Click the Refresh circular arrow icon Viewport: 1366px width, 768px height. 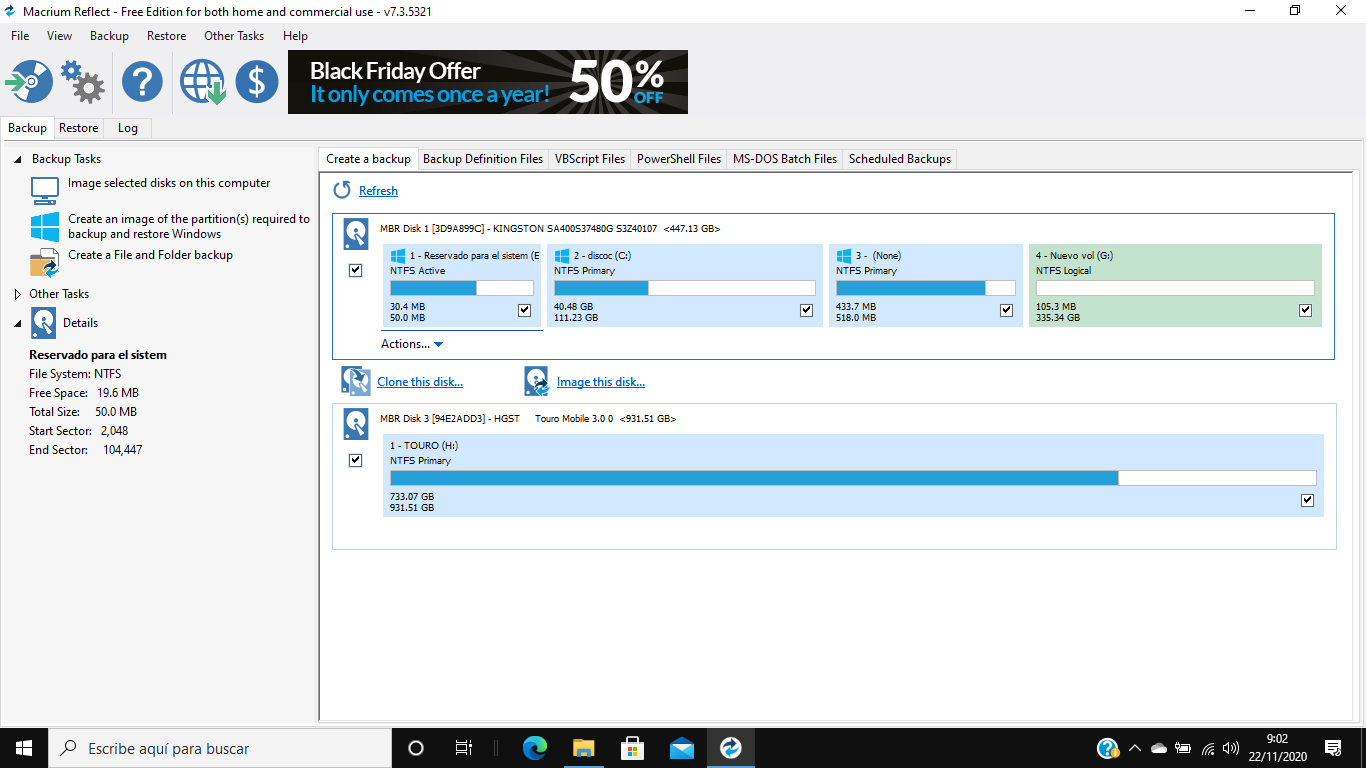click(x=342, y=190)
